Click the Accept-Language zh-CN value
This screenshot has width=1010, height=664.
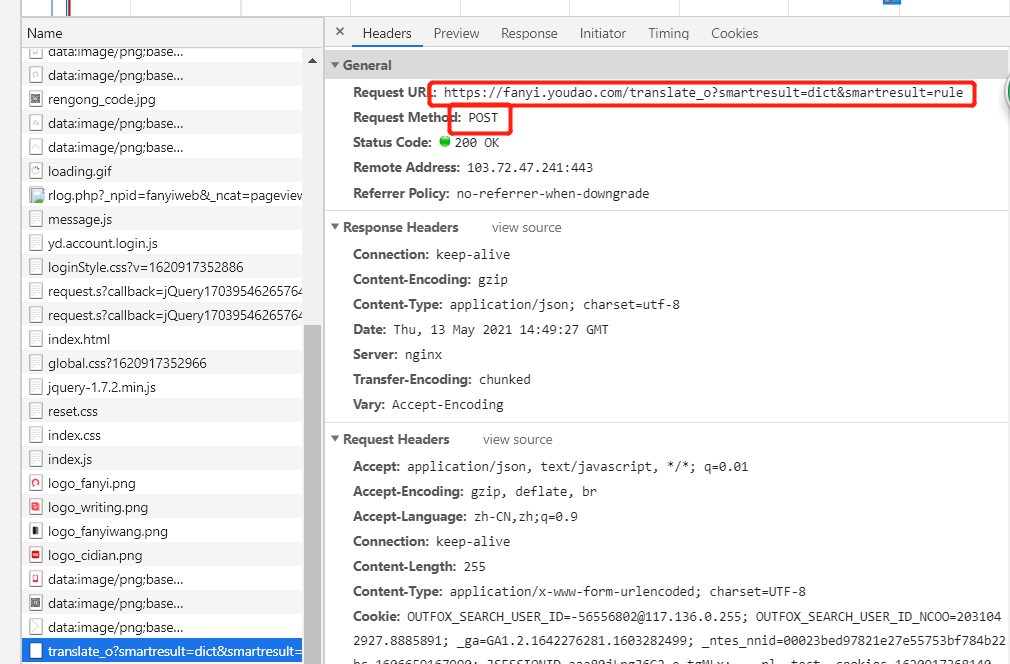(526, 517)
